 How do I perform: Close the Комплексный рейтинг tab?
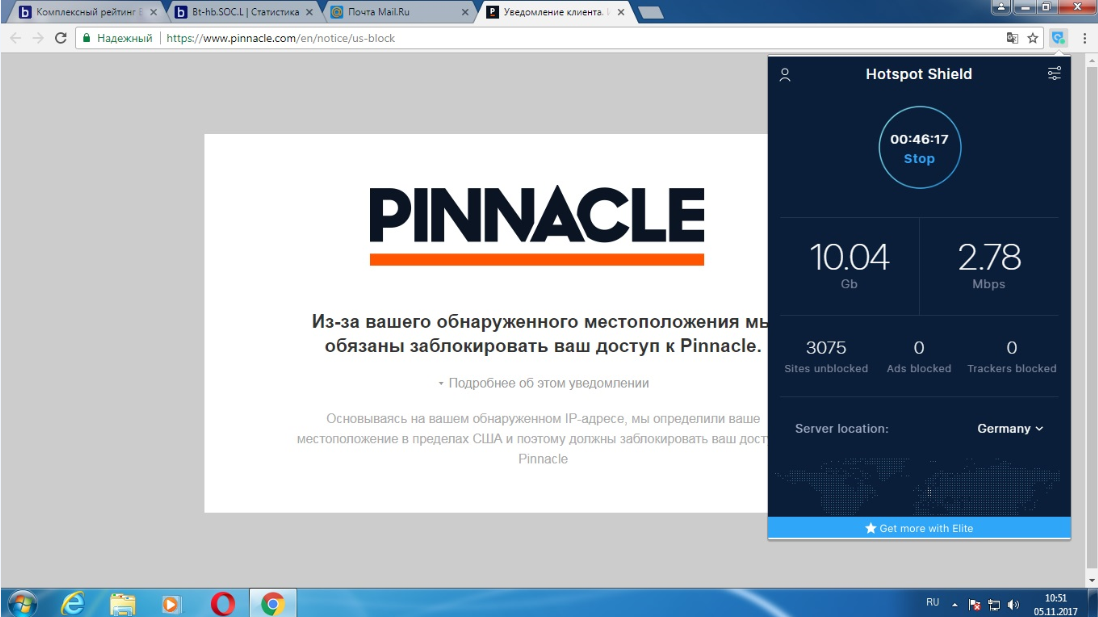(x=153, y=12)
